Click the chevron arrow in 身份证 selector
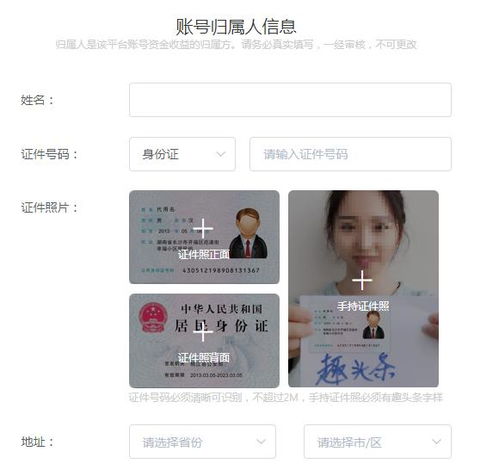The height and width of the screenshot is (470, 499). pyautogui.click(x=221, y=154)
